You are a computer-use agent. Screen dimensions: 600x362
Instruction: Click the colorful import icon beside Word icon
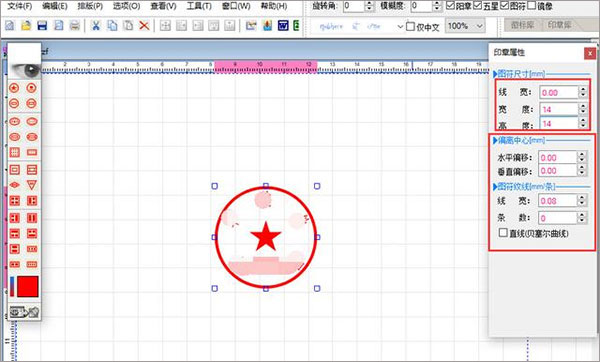pyautogui.click(x=267, y=26)
